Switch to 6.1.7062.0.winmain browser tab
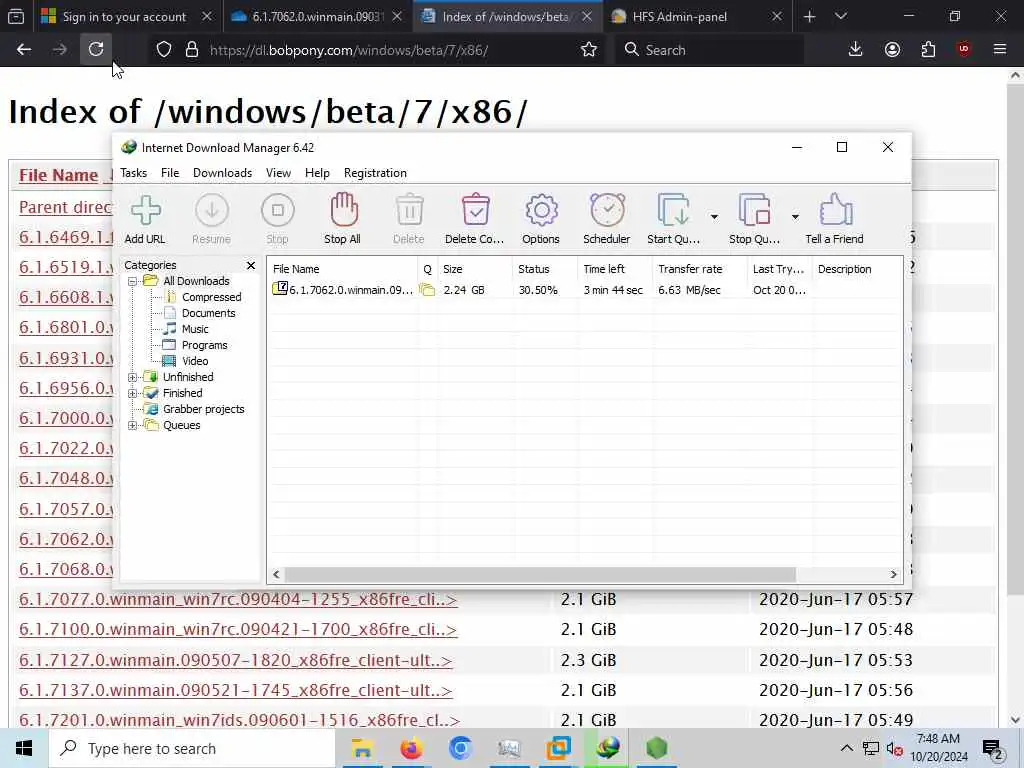1024x768 pixels. [x=318, y=16]
